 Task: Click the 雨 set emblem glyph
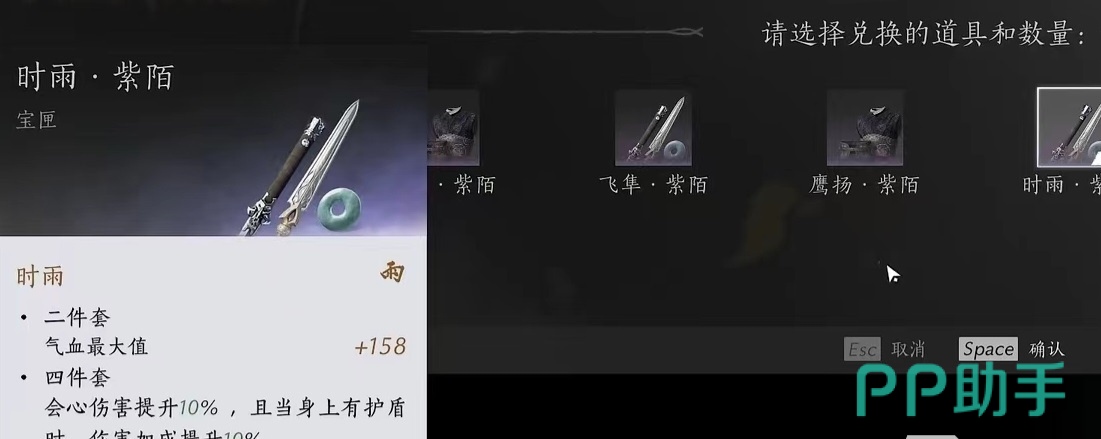click(392, 273)
